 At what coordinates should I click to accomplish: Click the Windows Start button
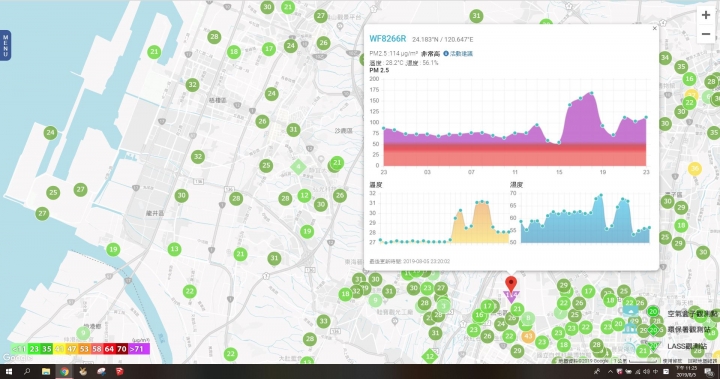pos(9,372)
